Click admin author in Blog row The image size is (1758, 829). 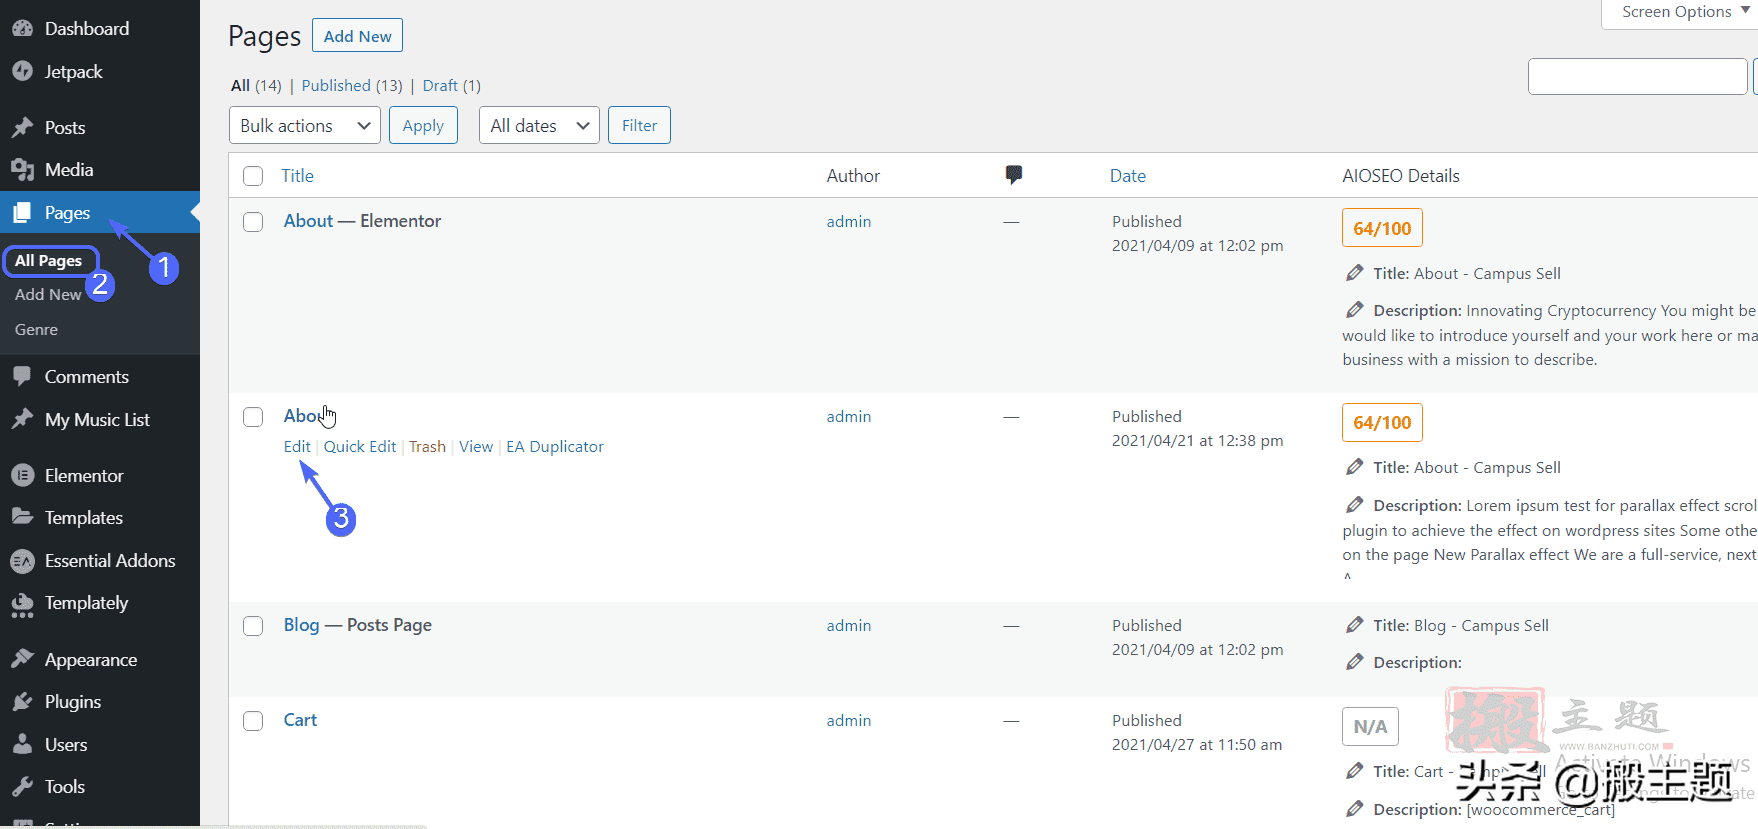click(849, 625)
